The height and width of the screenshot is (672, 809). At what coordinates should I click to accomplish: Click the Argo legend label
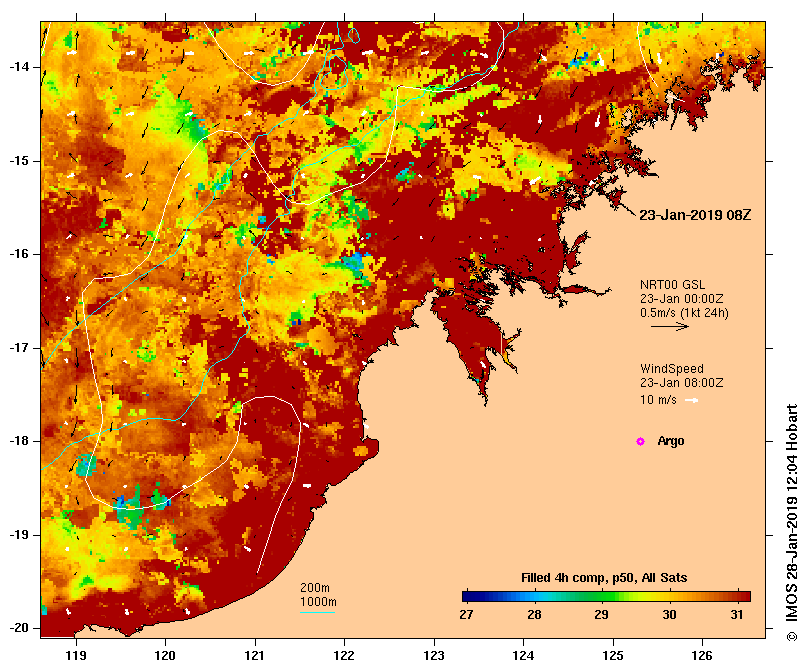(x=671, y=441)
